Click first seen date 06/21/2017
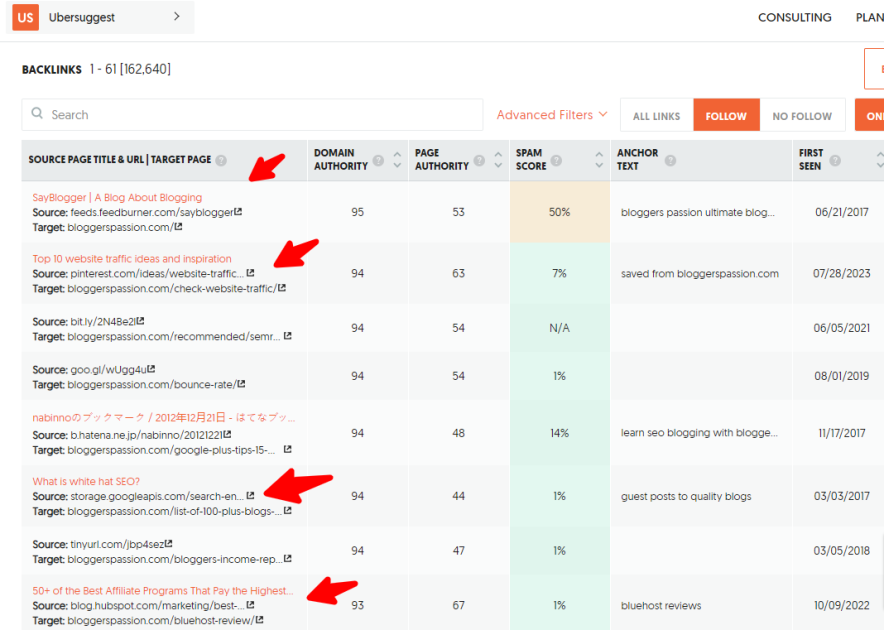Image resolution: width=884 pixels, height=630 pixels. click(x=842, y=212)
